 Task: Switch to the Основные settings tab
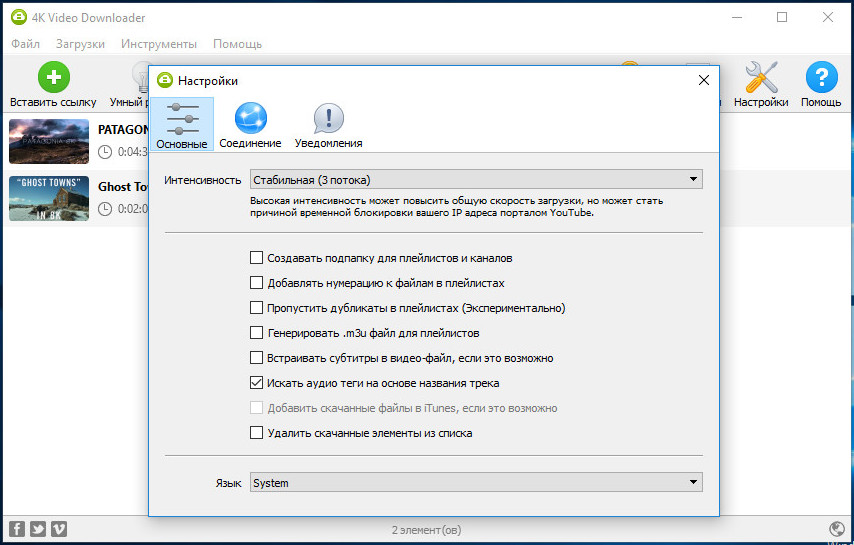tap(182, 124)
